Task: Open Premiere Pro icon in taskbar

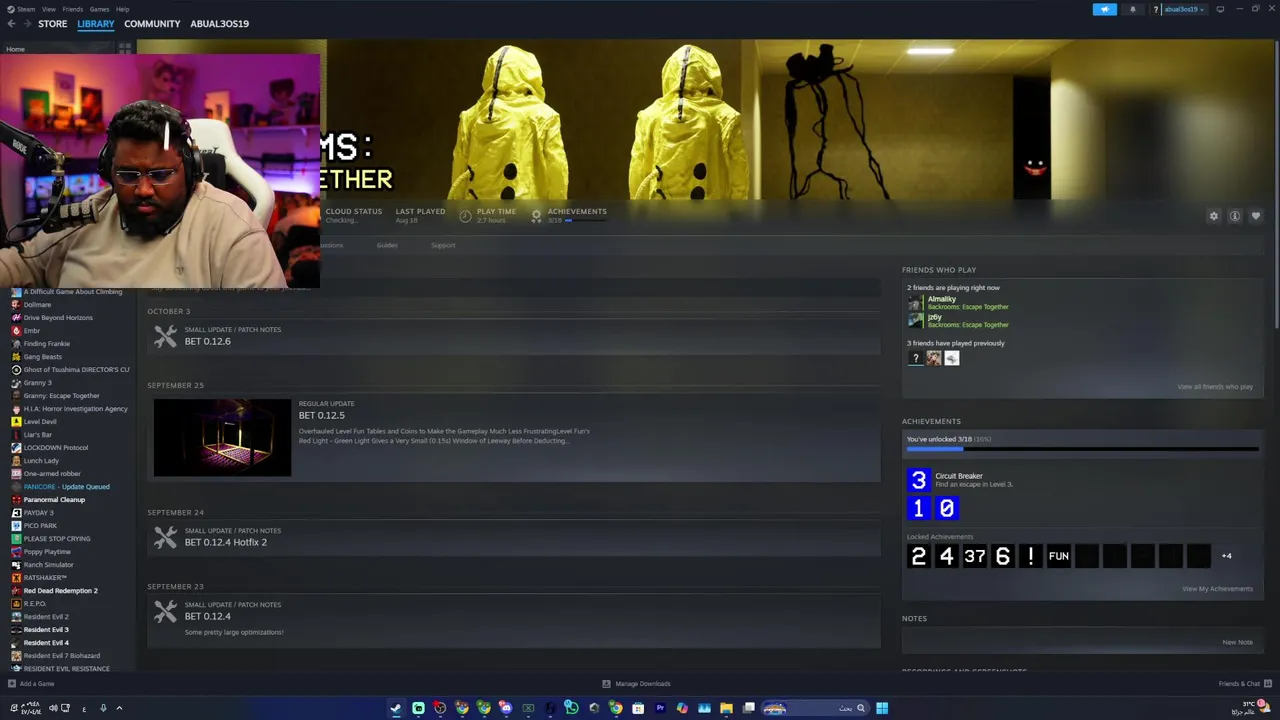Action: (x=660, y=708)
